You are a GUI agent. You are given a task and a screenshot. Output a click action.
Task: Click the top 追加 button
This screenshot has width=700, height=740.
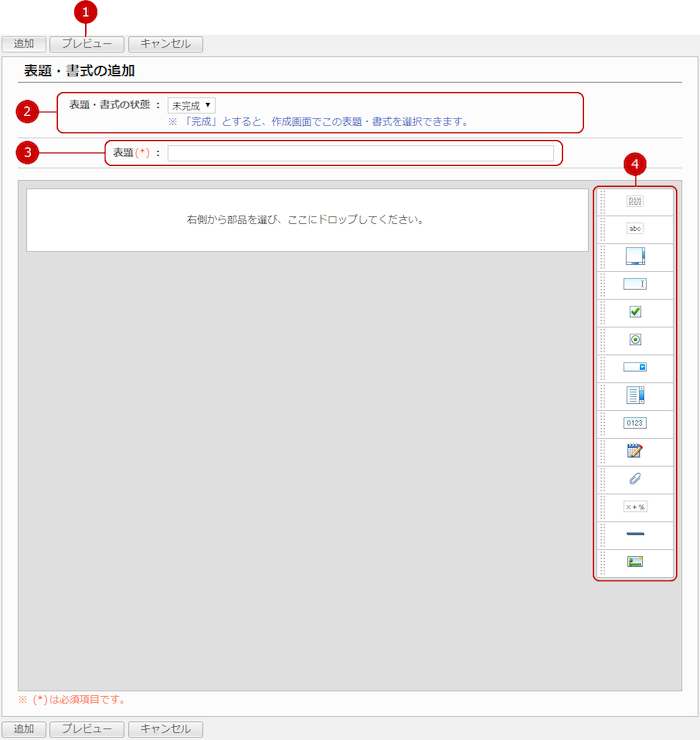click(23, 44)
